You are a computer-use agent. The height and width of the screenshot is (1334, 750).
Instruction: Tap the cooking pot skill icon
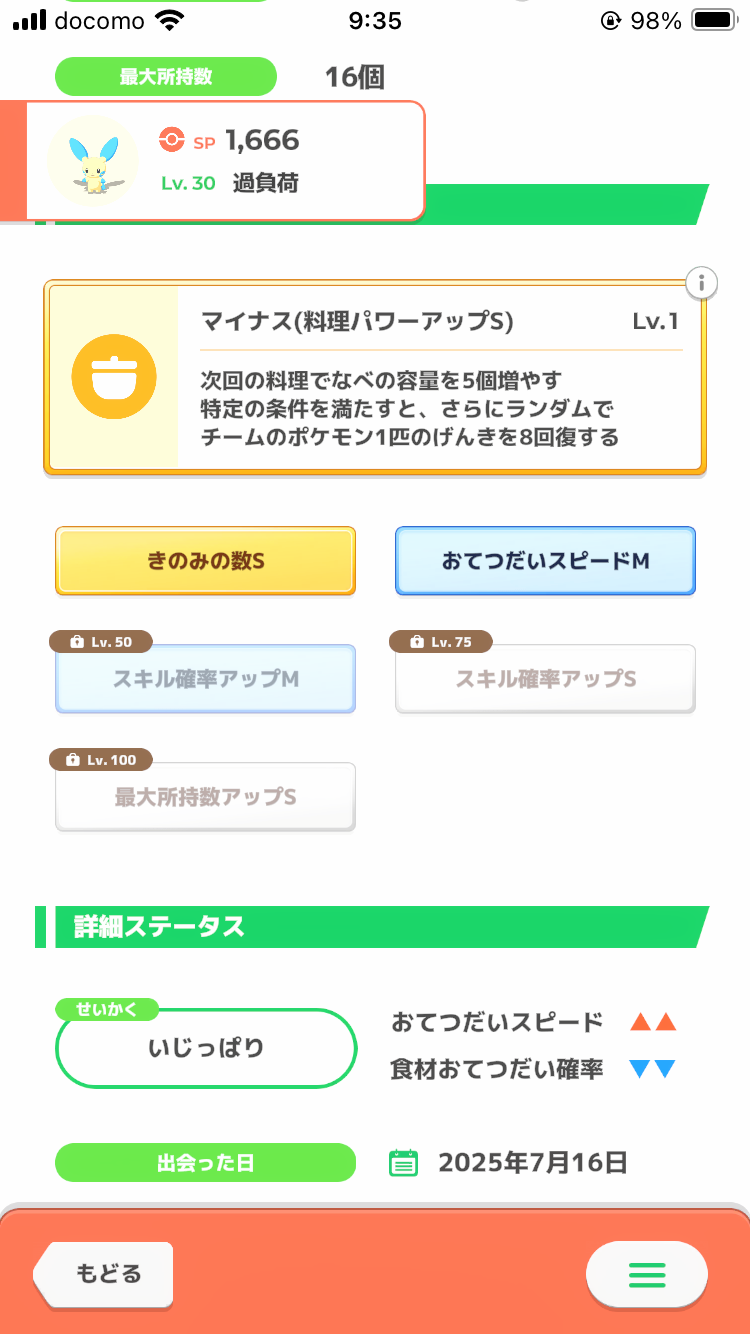(x=114, y=376)
